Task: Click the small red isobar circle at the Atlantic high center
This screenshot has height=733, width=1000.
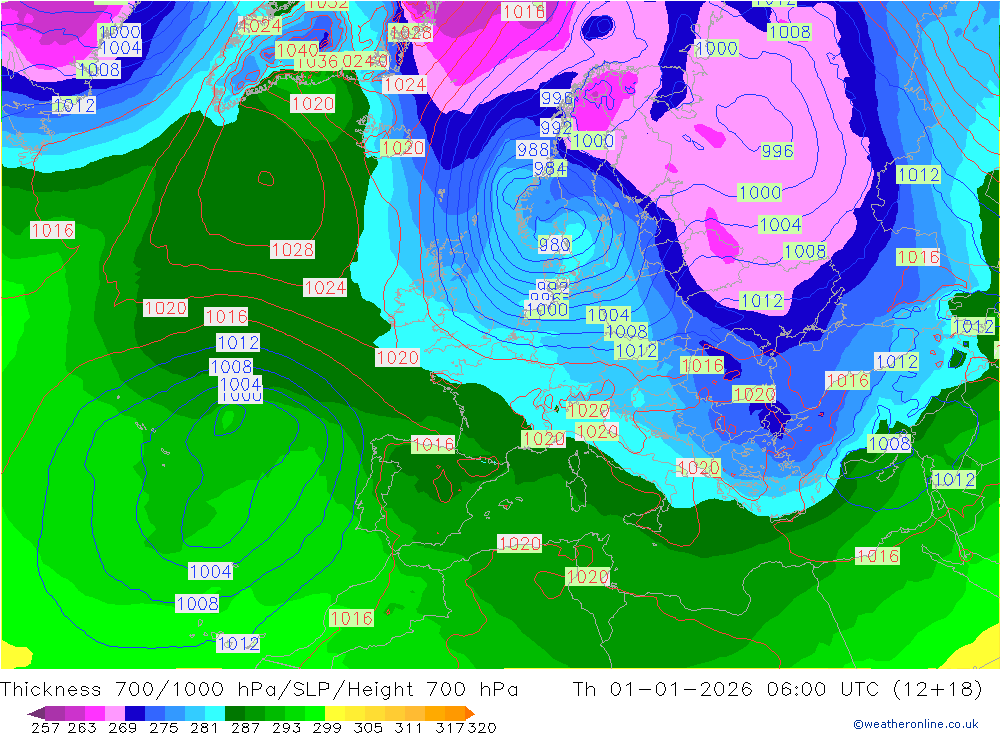Action: (266, 179)
